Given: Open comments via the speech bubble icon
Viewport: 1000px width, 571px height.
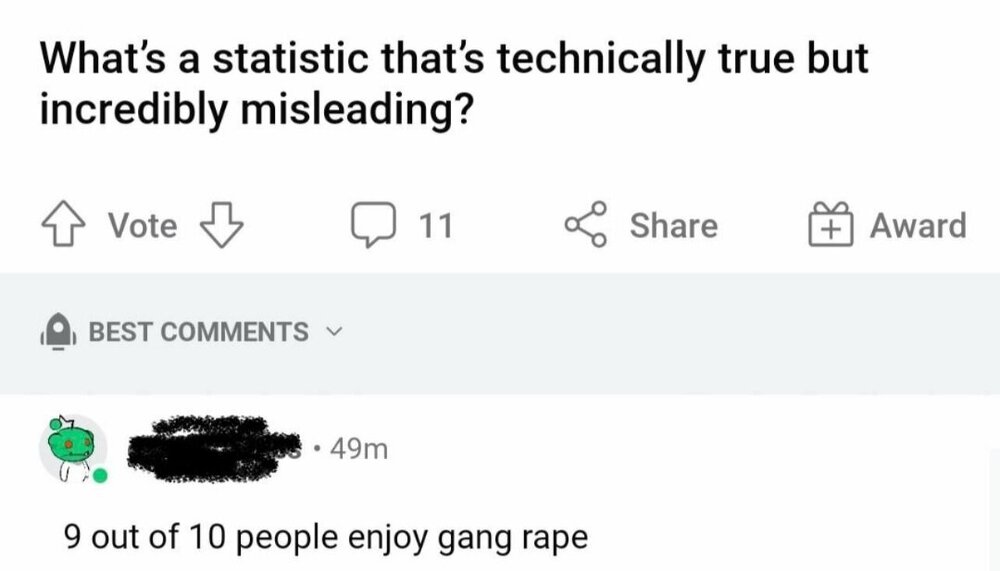Looking at the screenshot, I should coord(376,225).
